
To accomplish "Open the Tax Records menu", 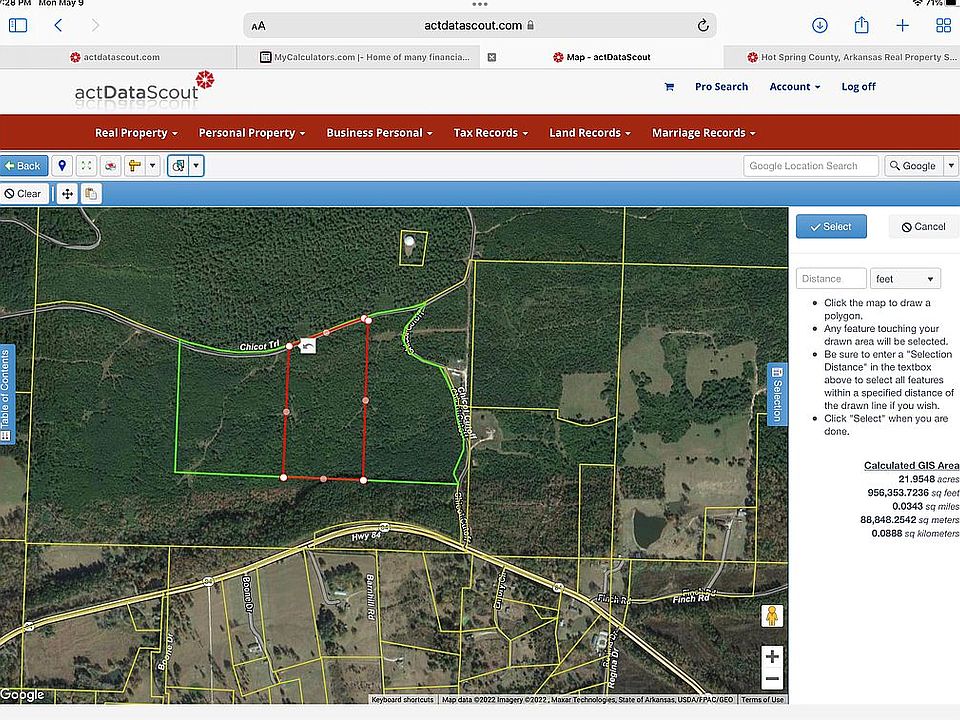I will coord(490,133).
